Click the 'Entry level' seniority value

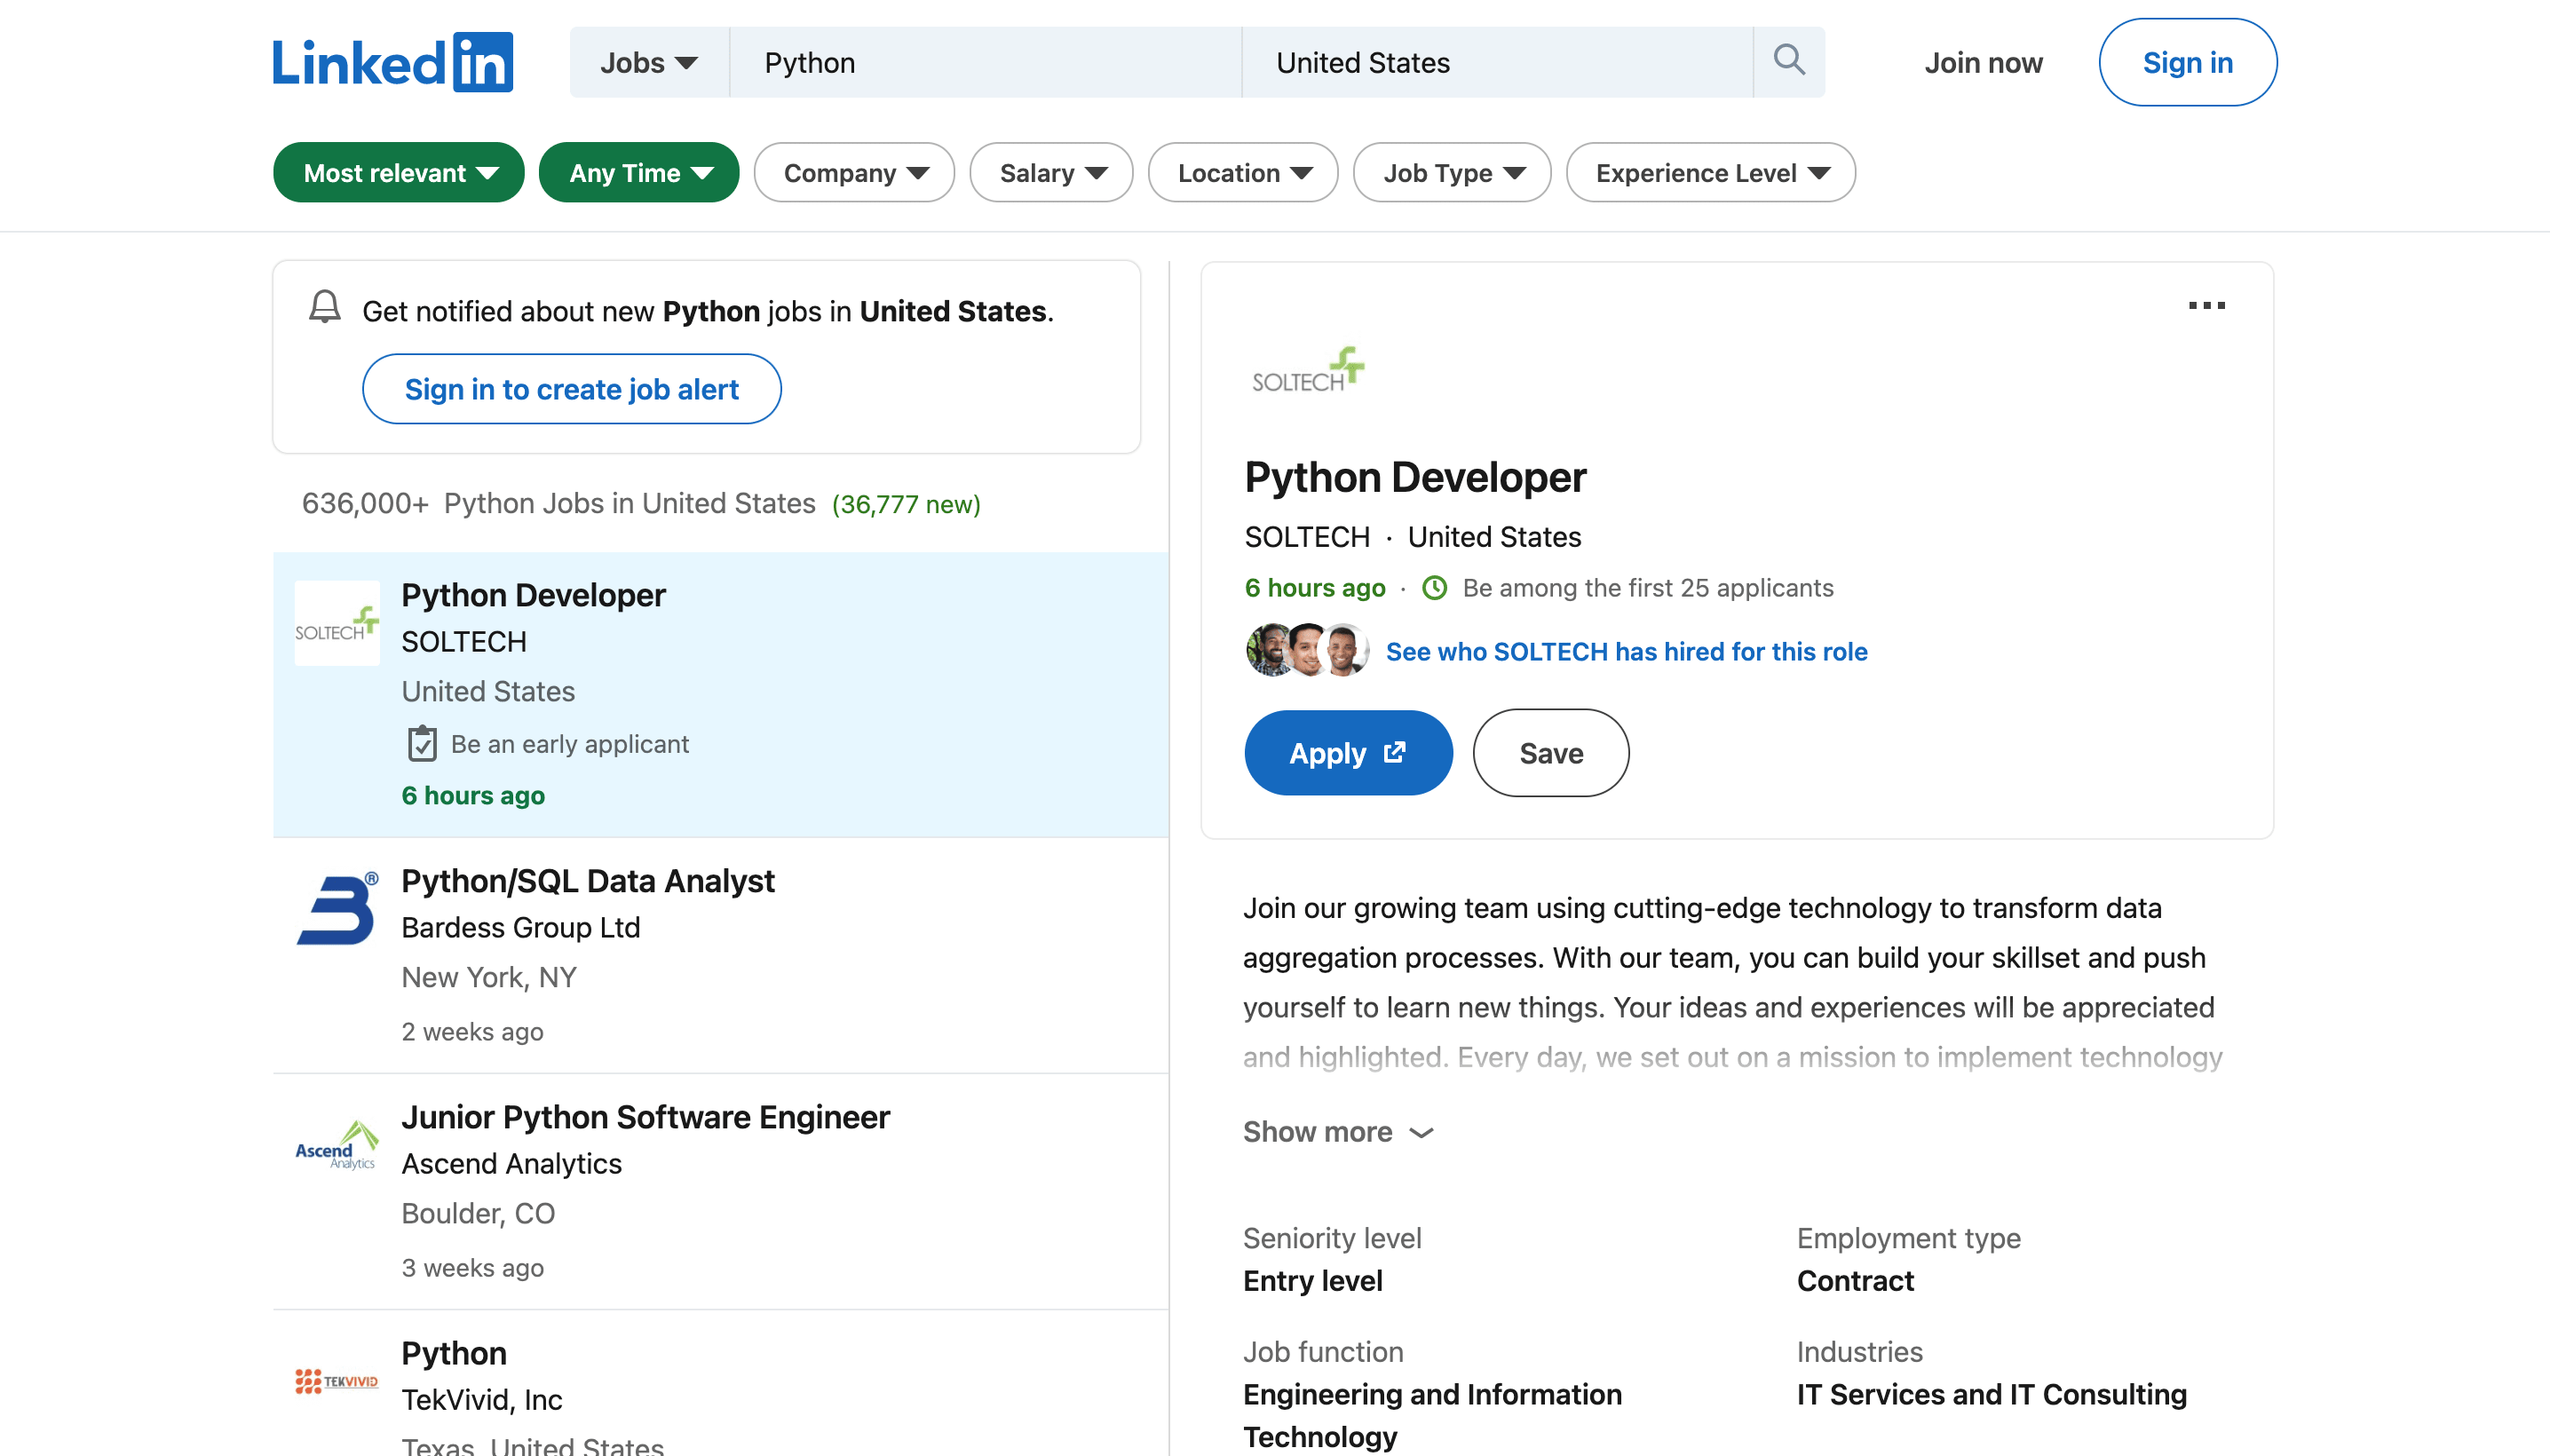1312,1280
